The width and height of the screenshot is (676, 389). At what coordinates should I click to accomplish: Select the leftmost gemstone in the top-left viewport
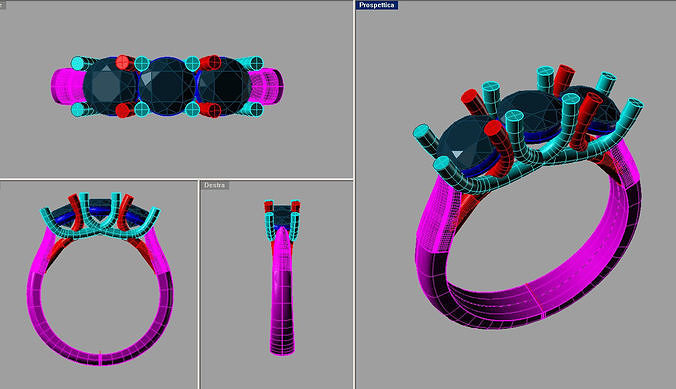[110, 86]
